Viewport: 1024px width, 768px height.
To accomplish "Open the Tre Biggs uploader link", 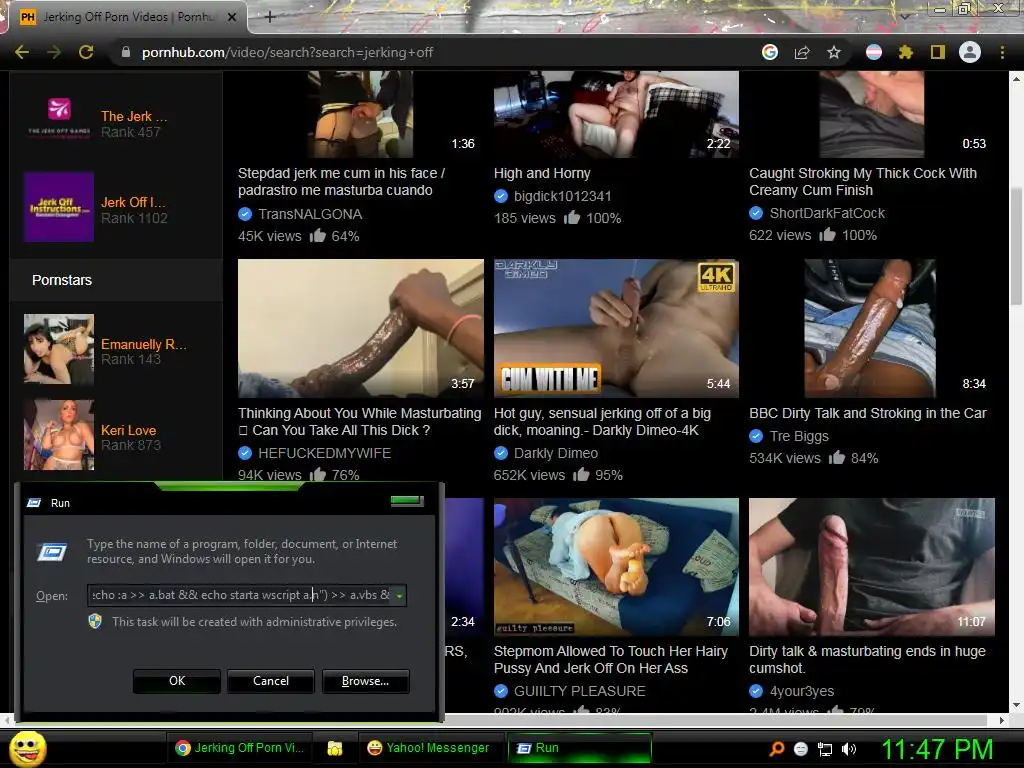I will pos(799,436).
